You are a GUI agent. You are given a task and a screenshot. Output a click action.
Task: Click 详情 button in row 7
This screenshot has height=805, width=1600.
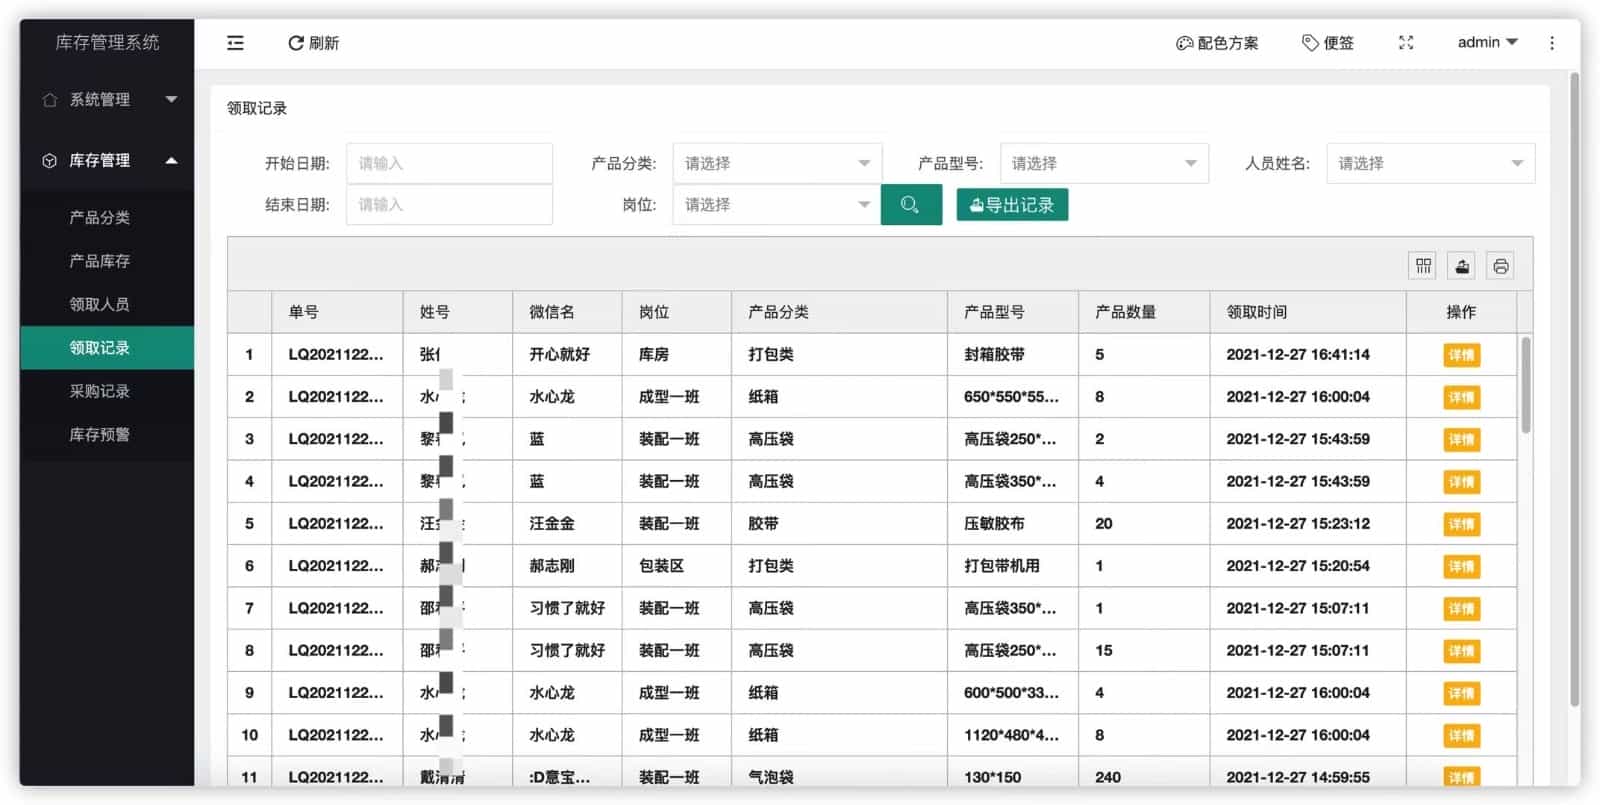point(1461,609)
